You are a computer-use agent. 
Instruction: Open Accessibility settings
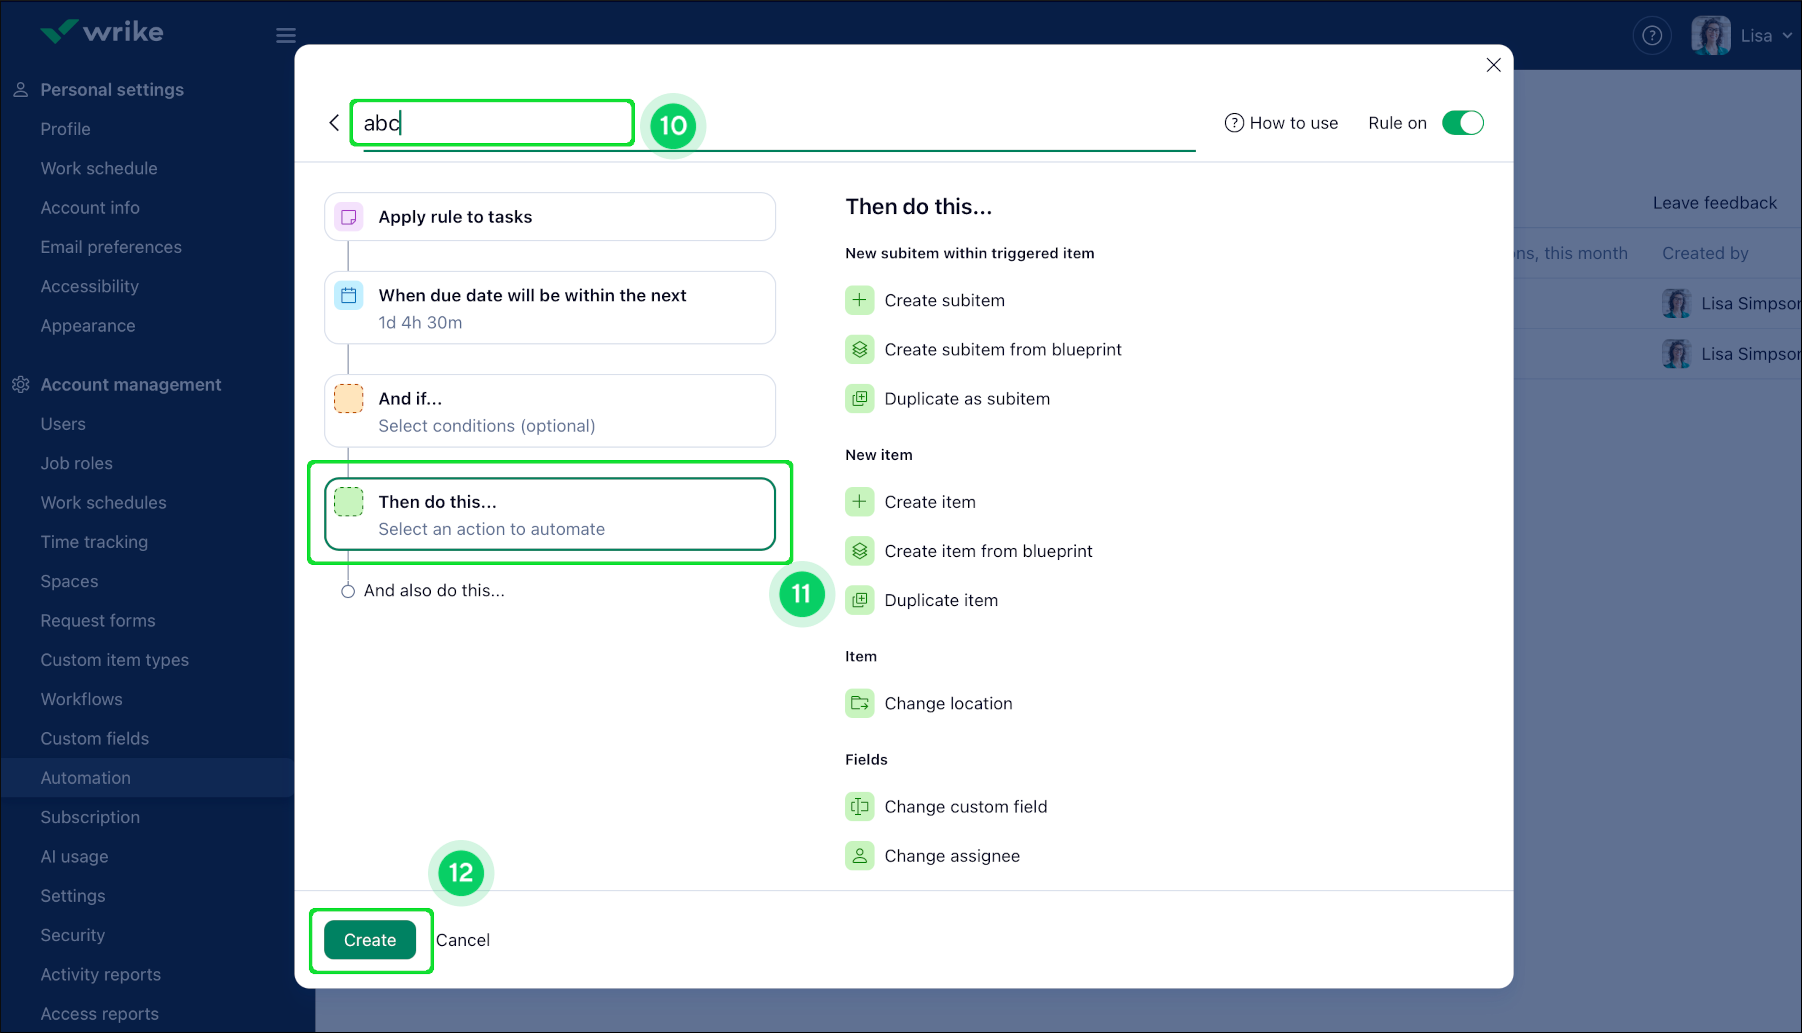tap(89, 286)
